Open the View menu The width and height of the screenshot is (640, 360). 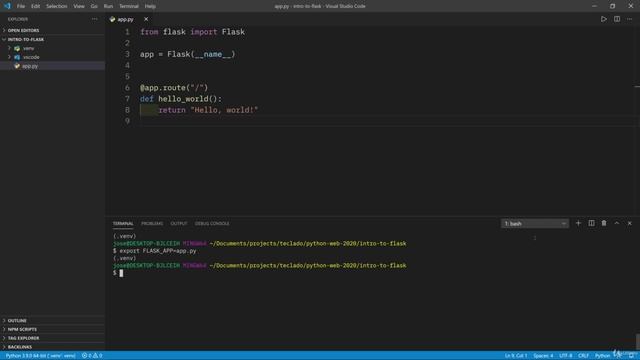[79, 6]
